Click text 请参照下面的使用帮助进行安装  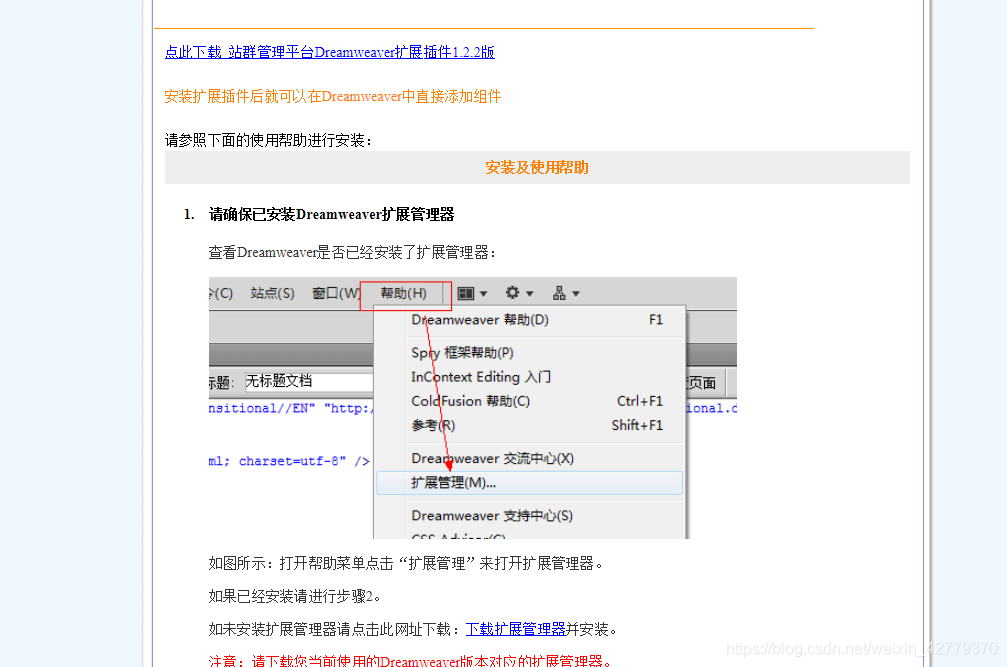pyautogui.click(x=268, y=140)
